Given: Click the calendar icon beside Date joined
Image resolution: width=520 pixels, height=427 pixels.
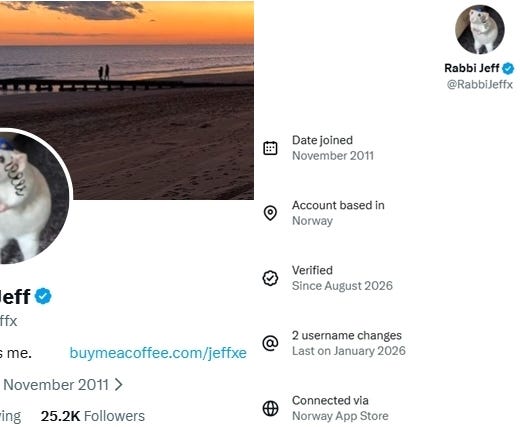Looking at the screenshot, I should pyautogui.click(x=270, y=148).
